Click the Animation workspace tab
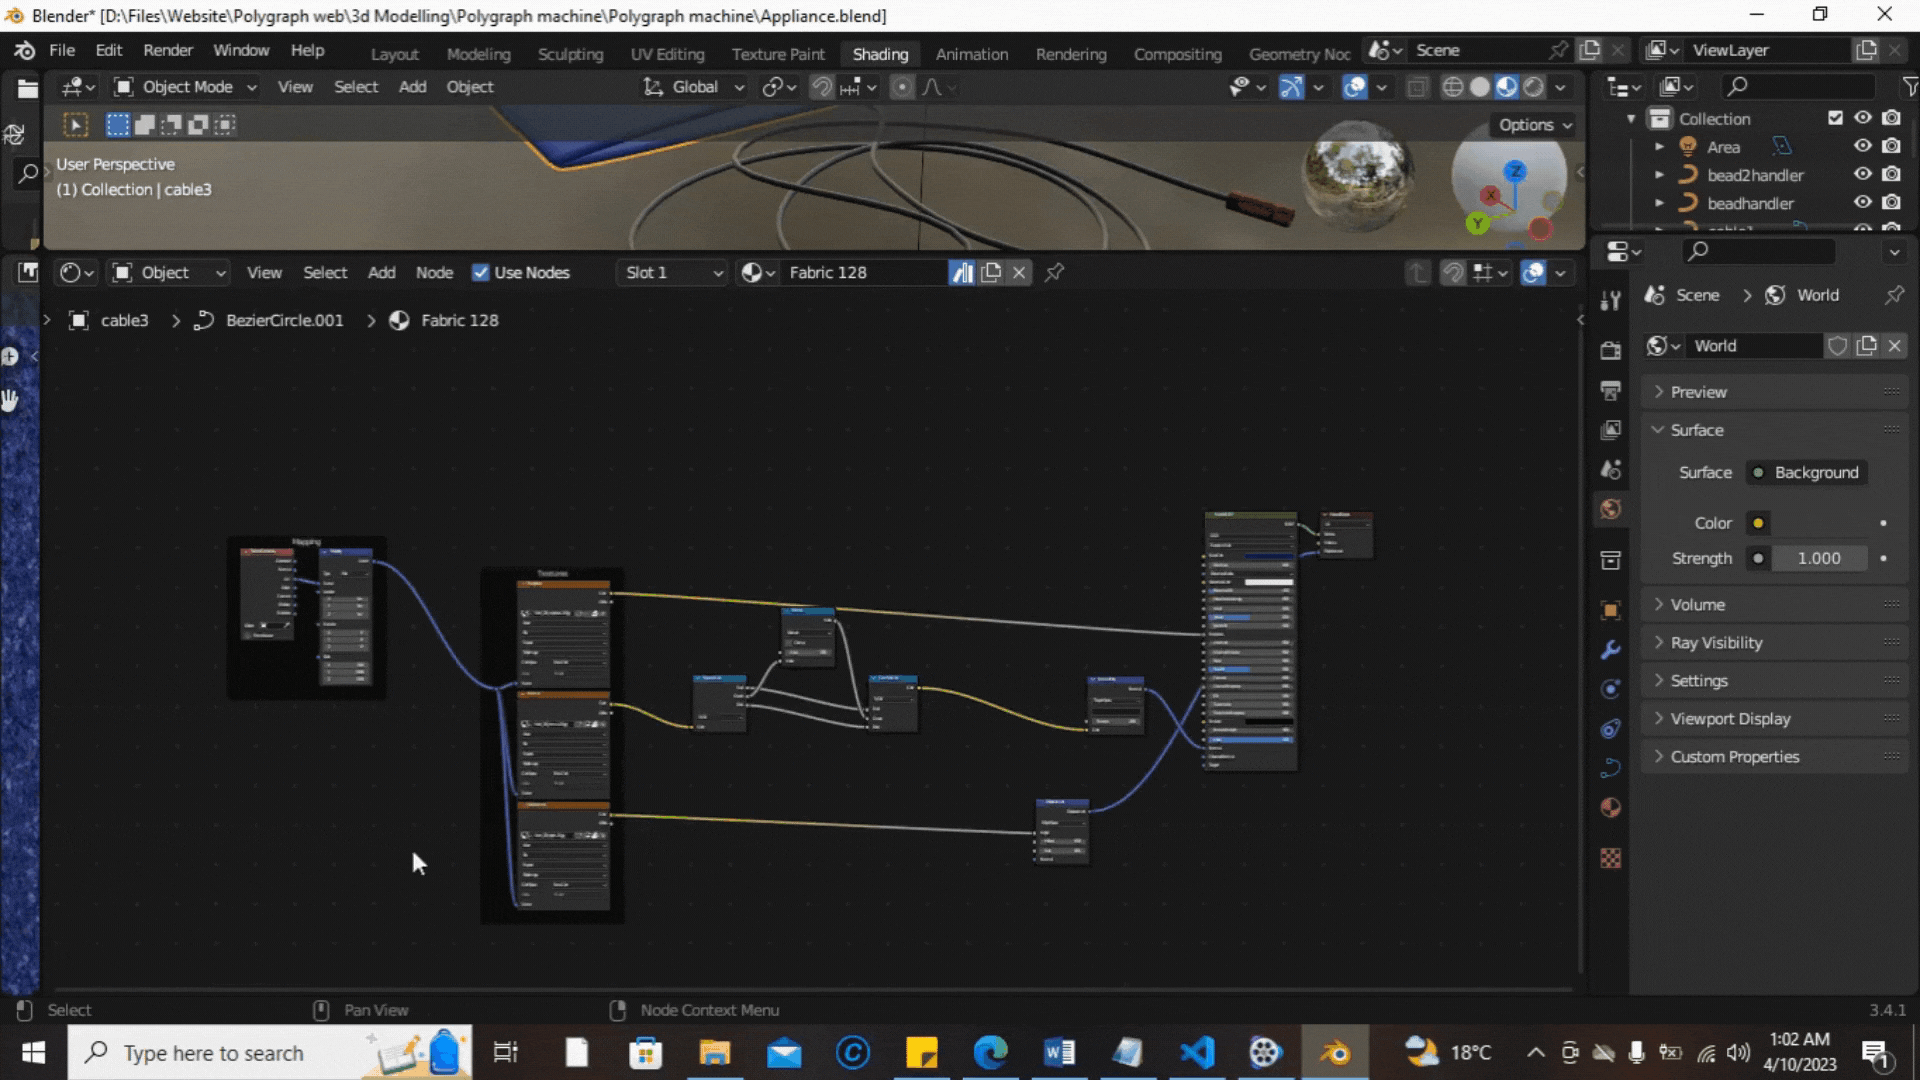 click(x=972, y=54)
